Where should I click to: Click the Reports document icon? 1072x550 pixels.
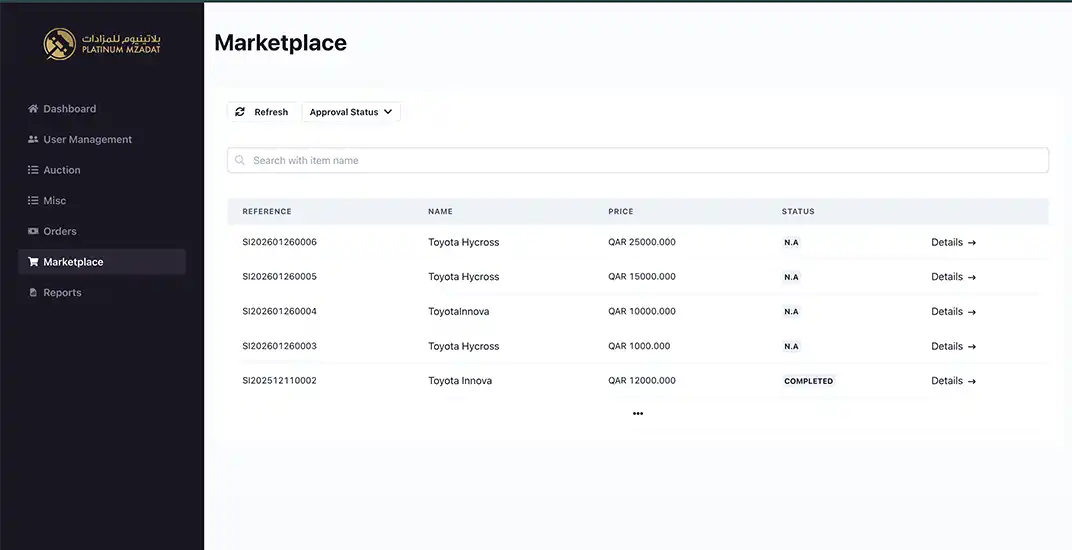(x=33, y=293)
